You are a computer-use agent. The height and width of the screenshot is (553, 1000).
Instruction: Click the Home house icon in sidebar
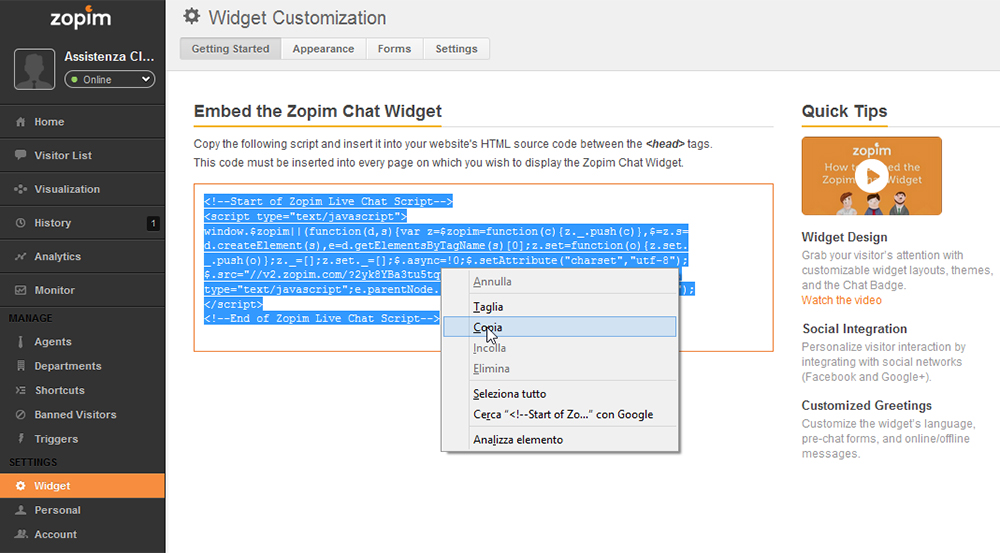(x=20, y=122)
